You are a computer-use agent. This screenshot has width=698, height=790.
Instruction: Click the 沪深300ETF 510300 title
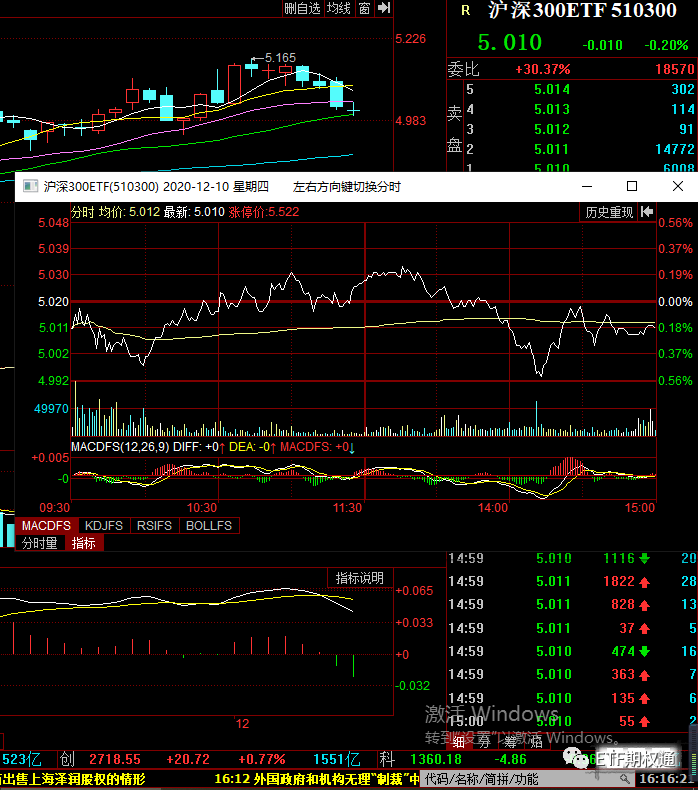[x=582, y=11]
